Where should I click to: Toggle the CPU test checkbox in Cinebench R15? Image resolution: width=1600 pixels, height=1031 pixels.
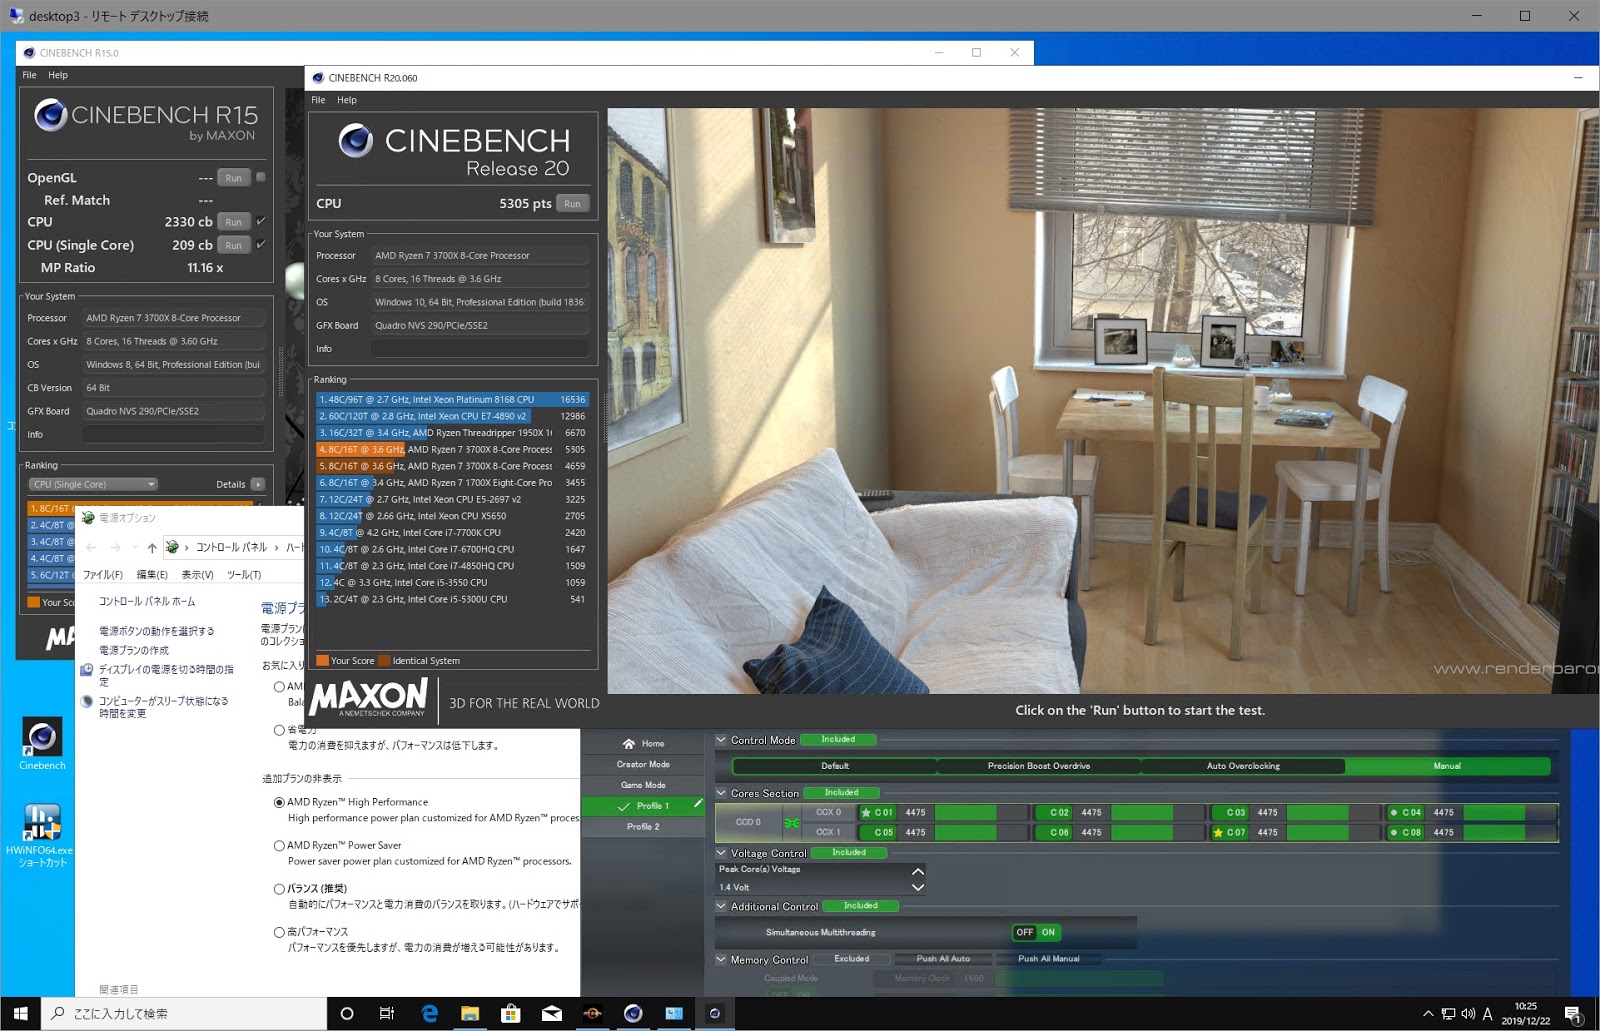click(x=261, y=221)
